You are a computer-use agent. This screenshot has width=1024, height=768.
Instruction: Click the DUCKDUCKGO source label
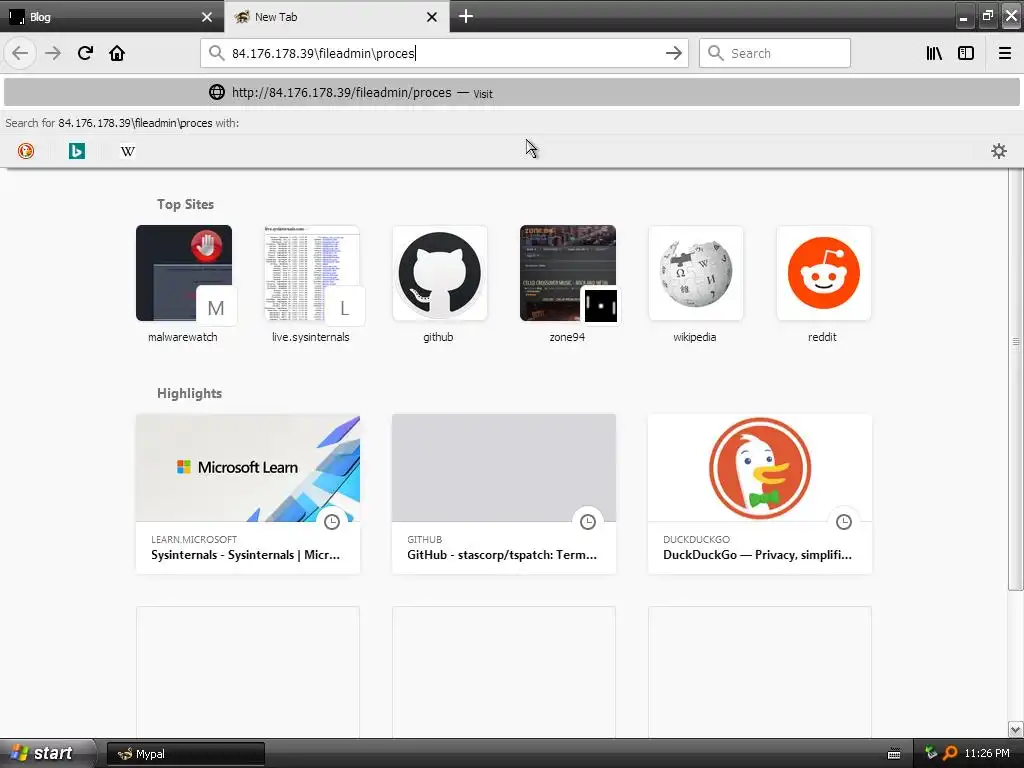(696, 539)
